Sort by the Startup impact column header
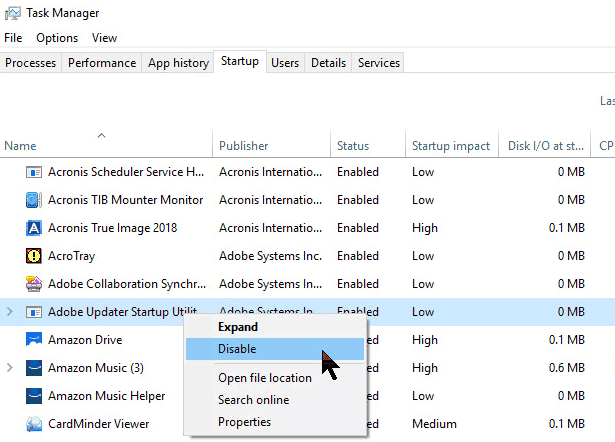The height and width of the screenshot is (442, 615). [x=452, y=143]
